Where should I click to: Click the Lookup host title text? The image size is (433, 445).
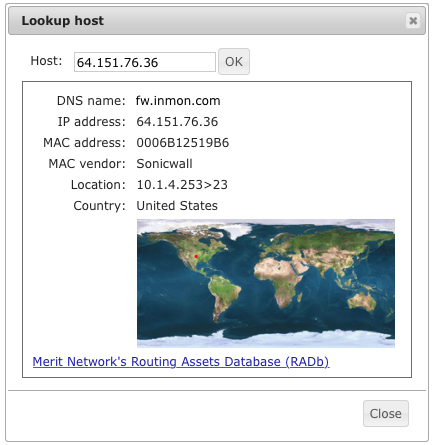click(x=63, y=21)
